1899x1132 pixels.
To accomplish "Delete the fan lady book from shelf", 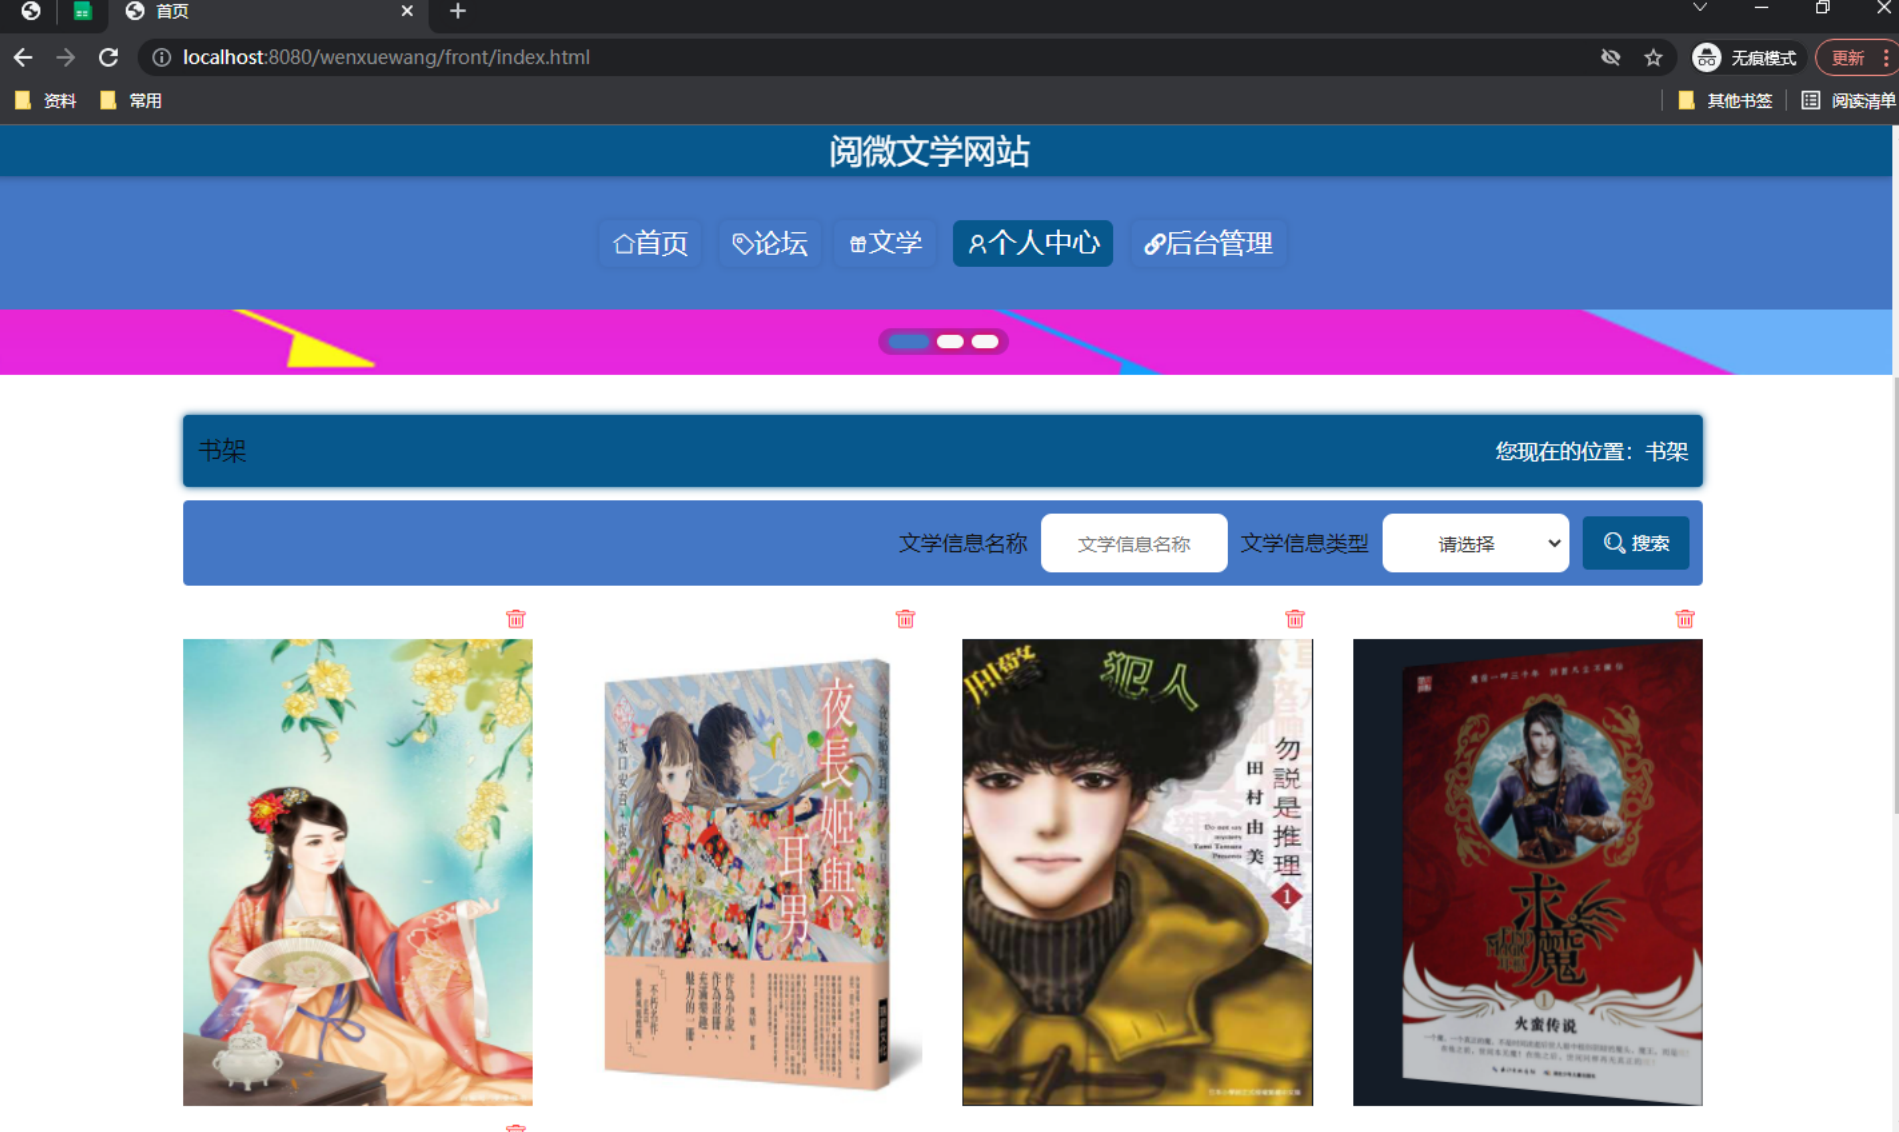I will pos(515,619).
